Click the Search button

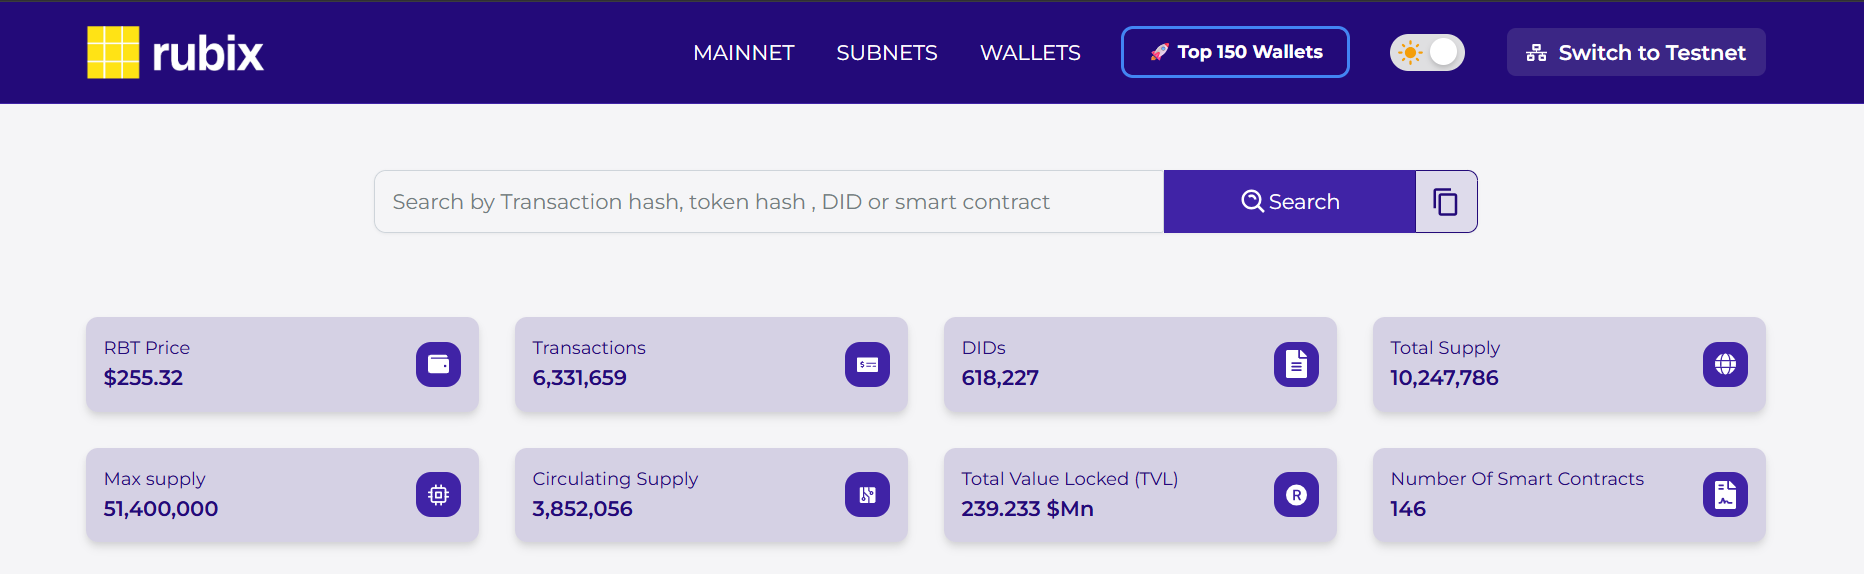1290,202
